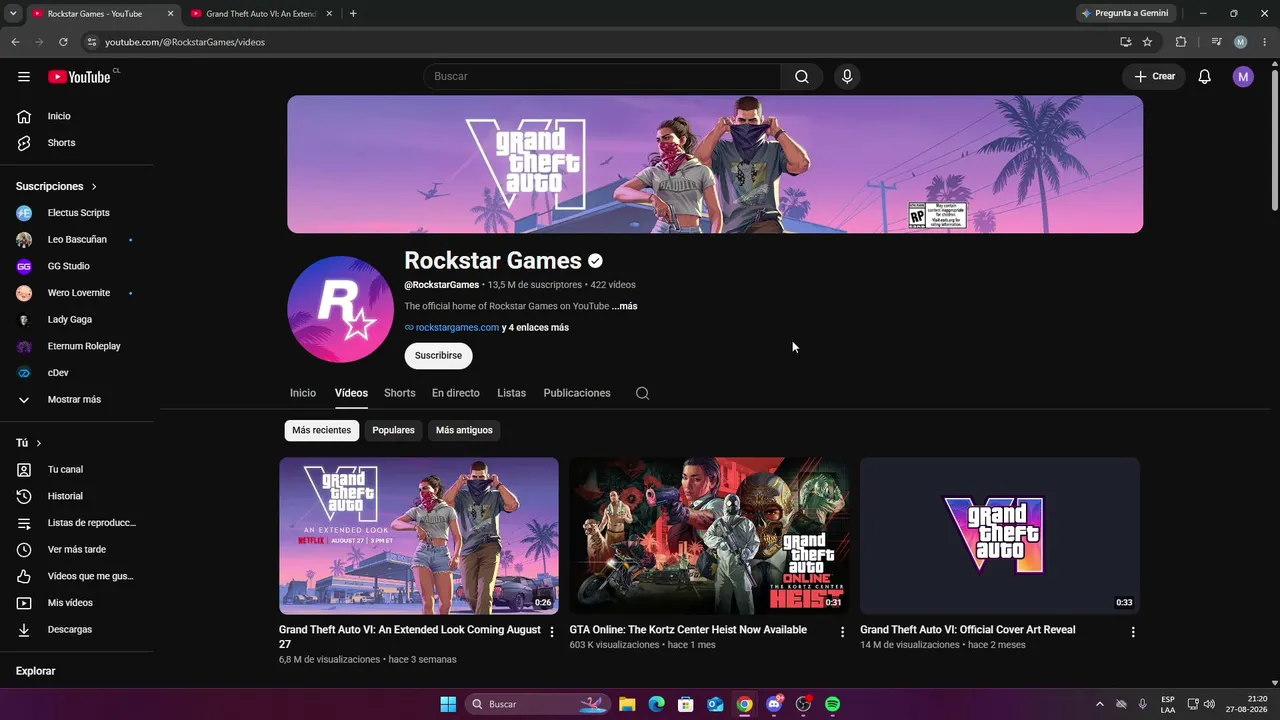This screenshot has width=1280, height=720.
Task: Open the Extended Look Coming August 27 title
Action: (410, 637)
